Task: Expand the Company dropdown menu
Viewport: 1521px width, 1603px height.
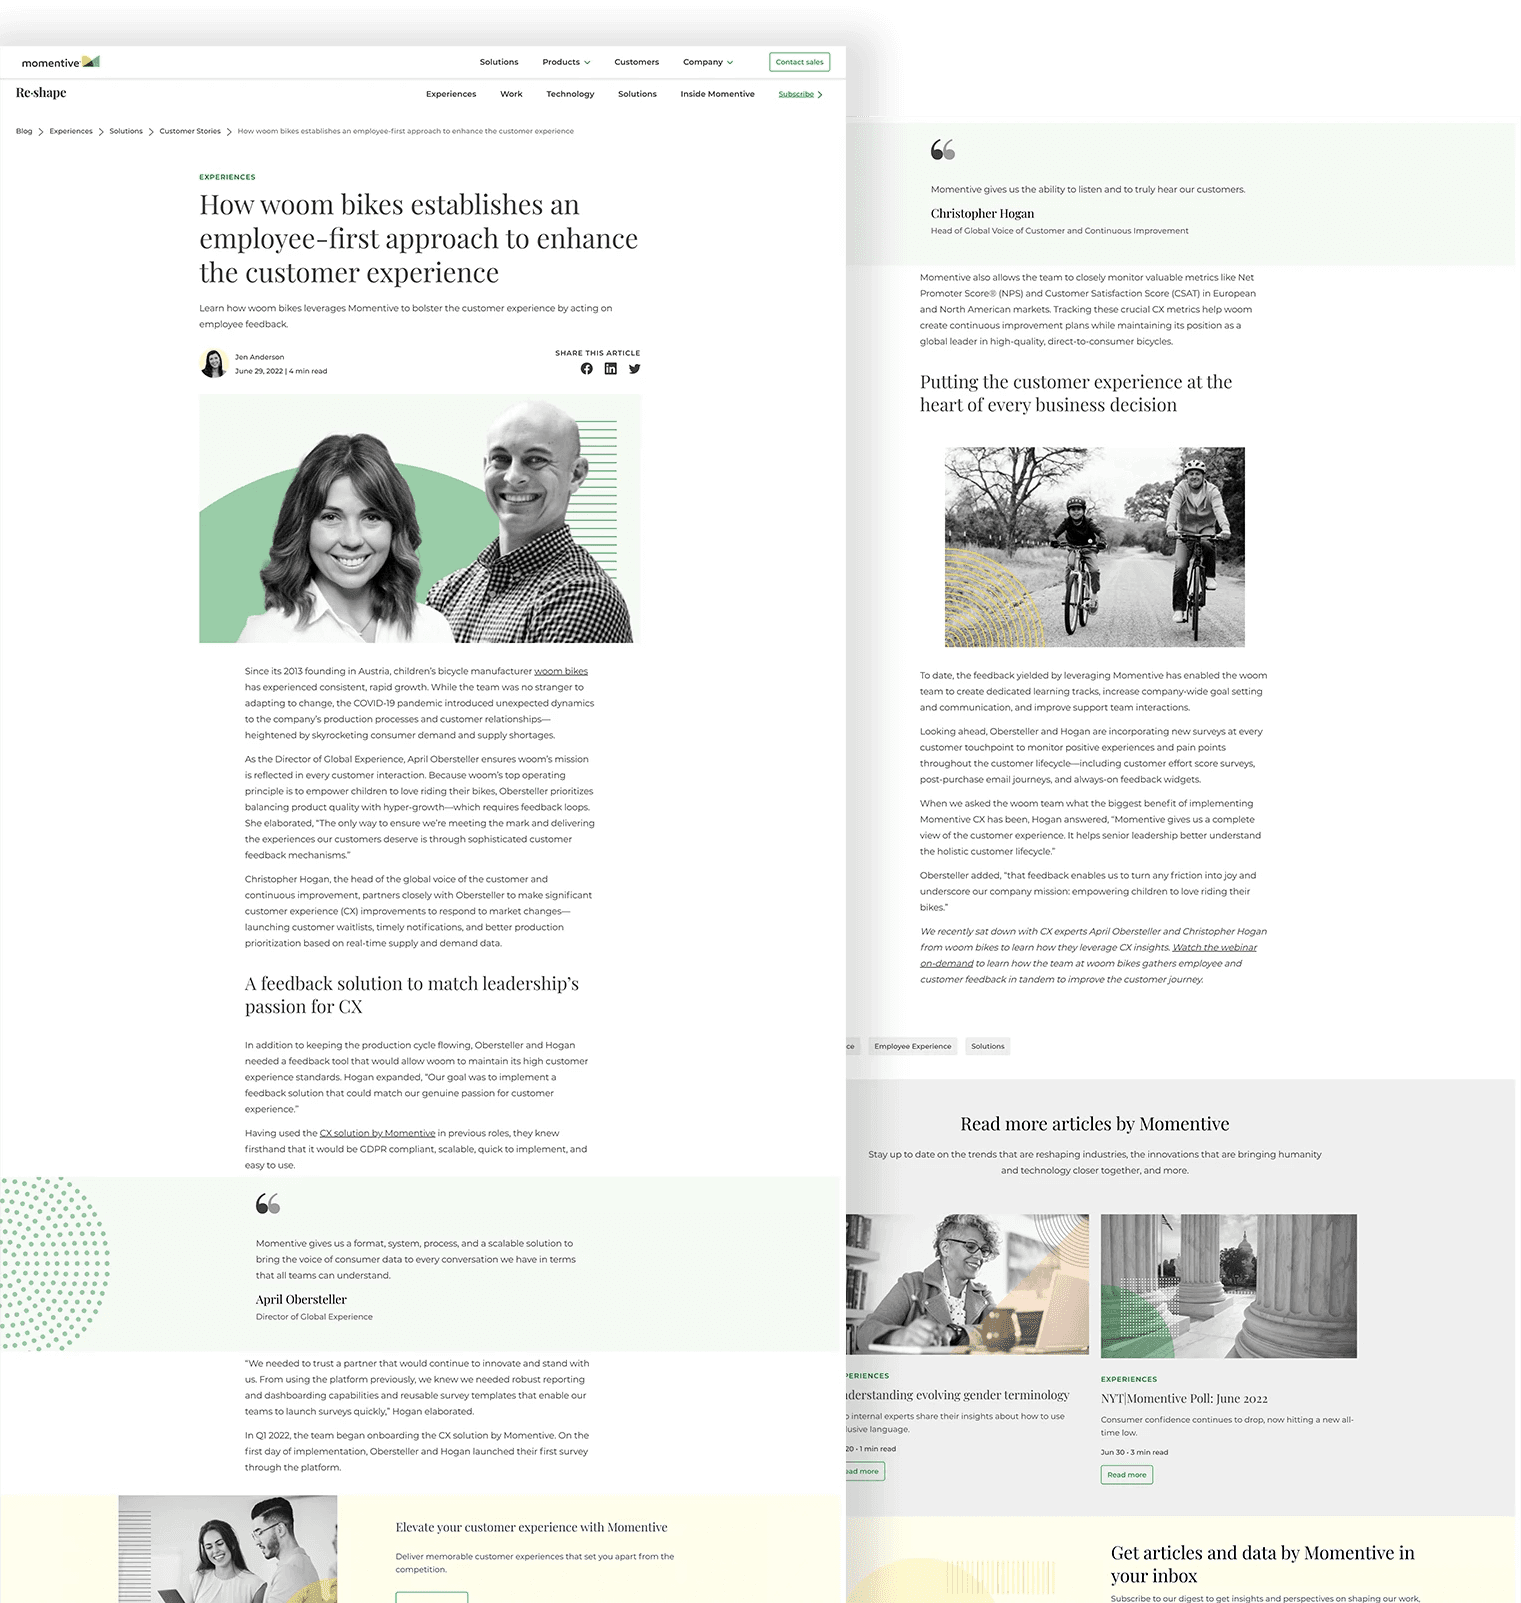Action: click(x=708, y=62)
